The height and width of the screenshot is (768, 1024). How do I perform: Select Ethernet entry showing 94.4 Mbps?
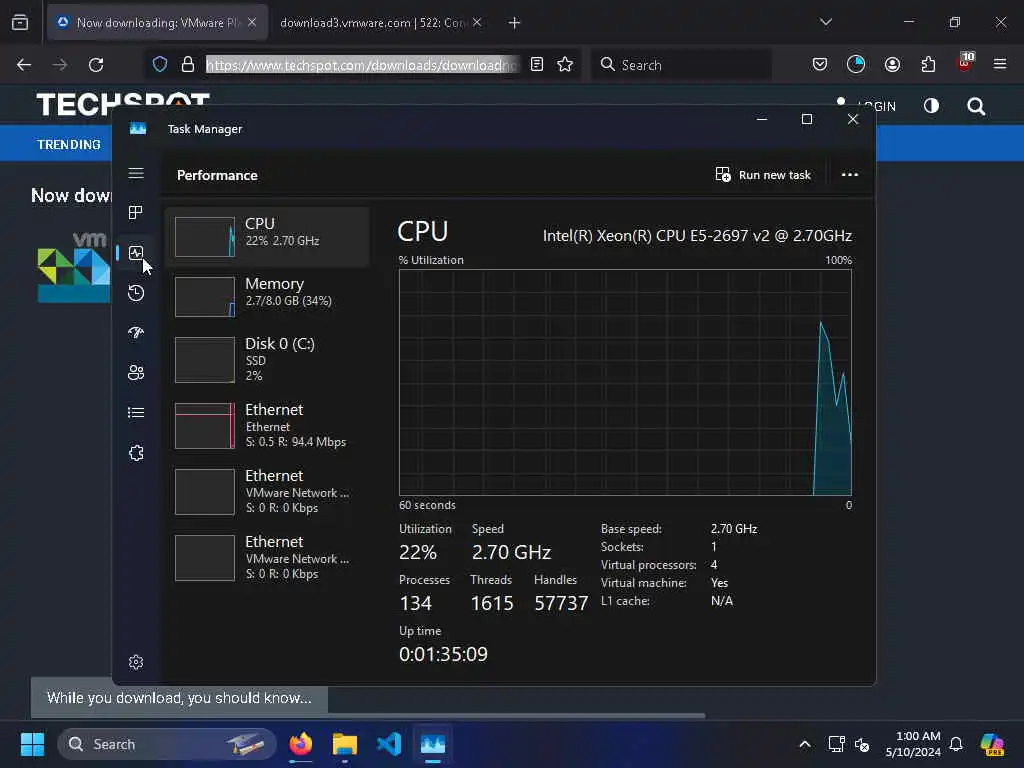pos(267,425)
